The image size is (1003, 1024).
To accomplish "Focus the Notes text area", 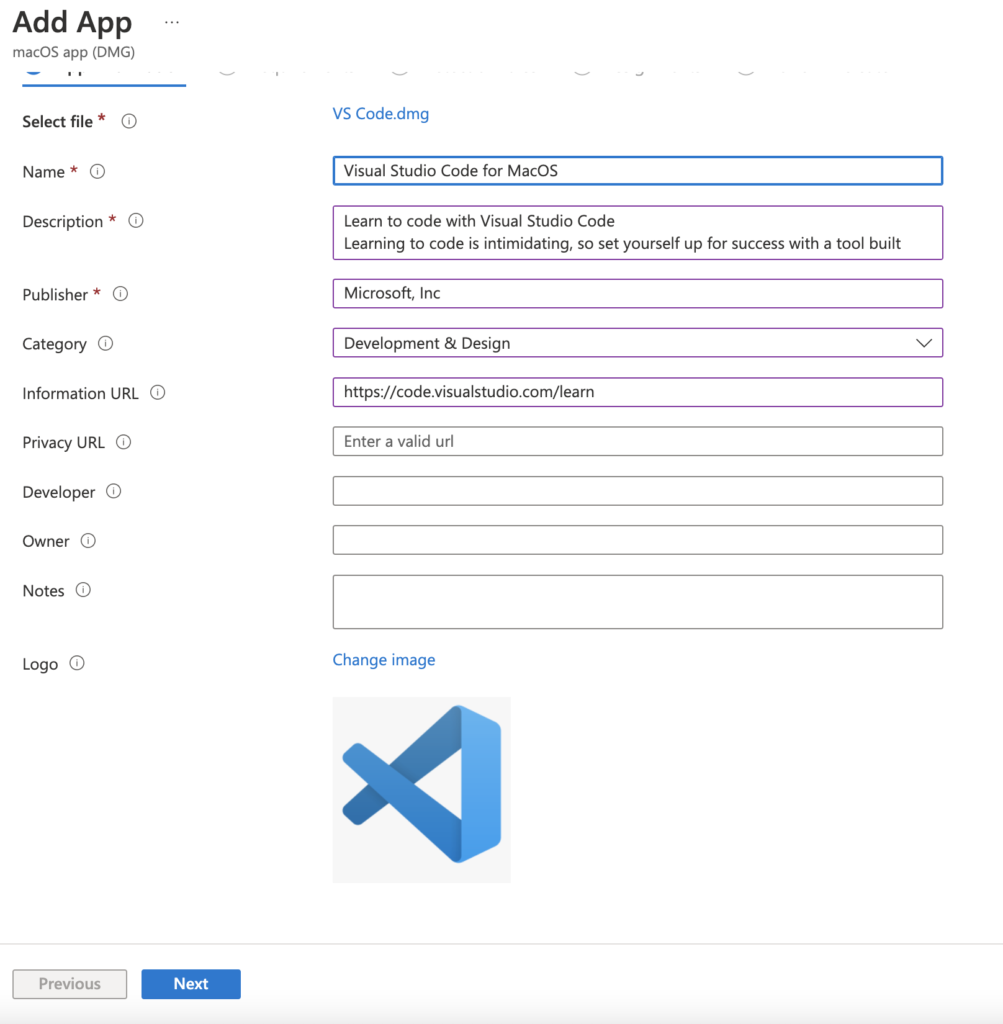I will tap(637, 602).
